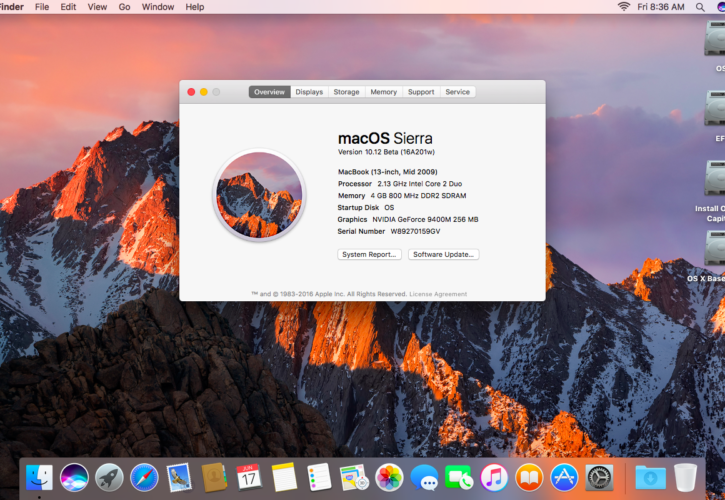The height and width of the screenshot is (500, 725).
Task: Launch Safari compass icon in Dock
Action: click(144, 477)
